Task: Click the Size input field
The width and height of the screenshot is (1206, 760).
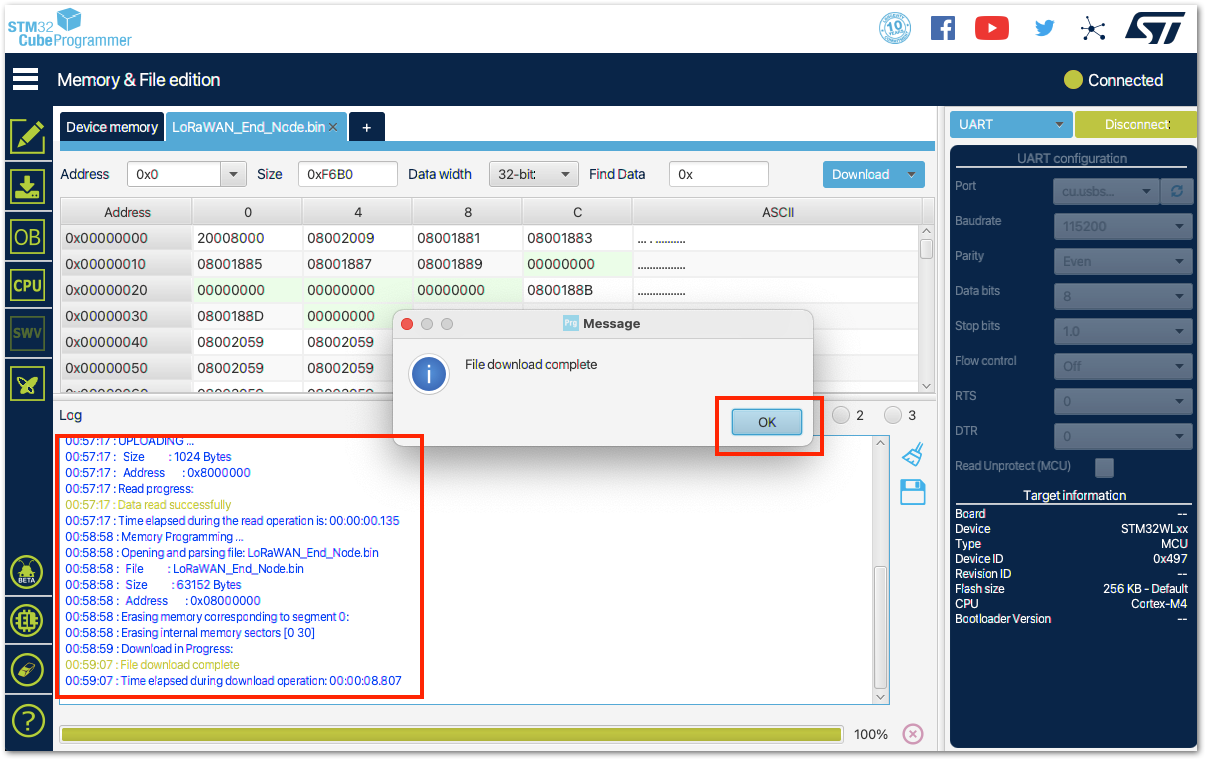Action: click(347, 174)
